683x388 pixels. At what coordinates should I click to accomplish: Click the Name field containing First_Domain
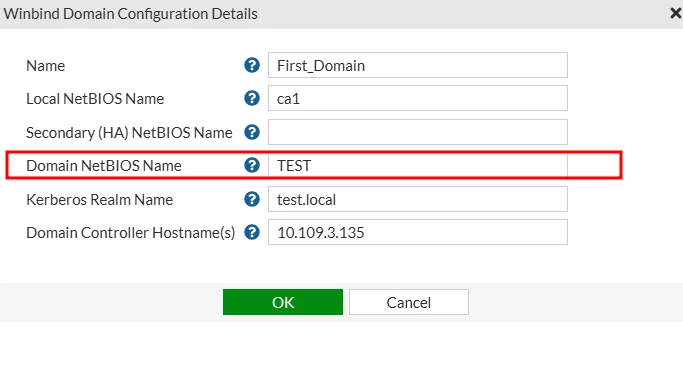(x=418, y=65)
